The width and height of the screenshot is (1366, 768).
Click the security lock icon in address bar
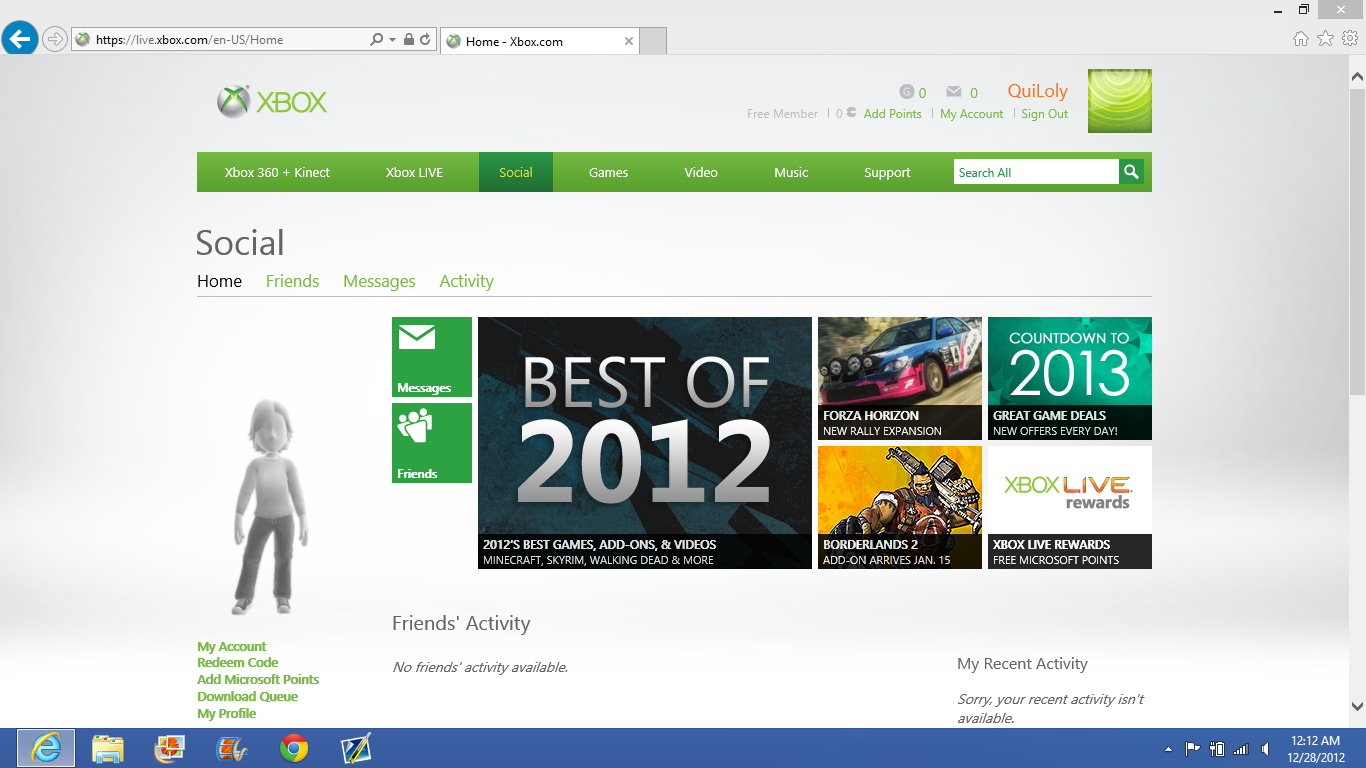click(x=408, y=40)
